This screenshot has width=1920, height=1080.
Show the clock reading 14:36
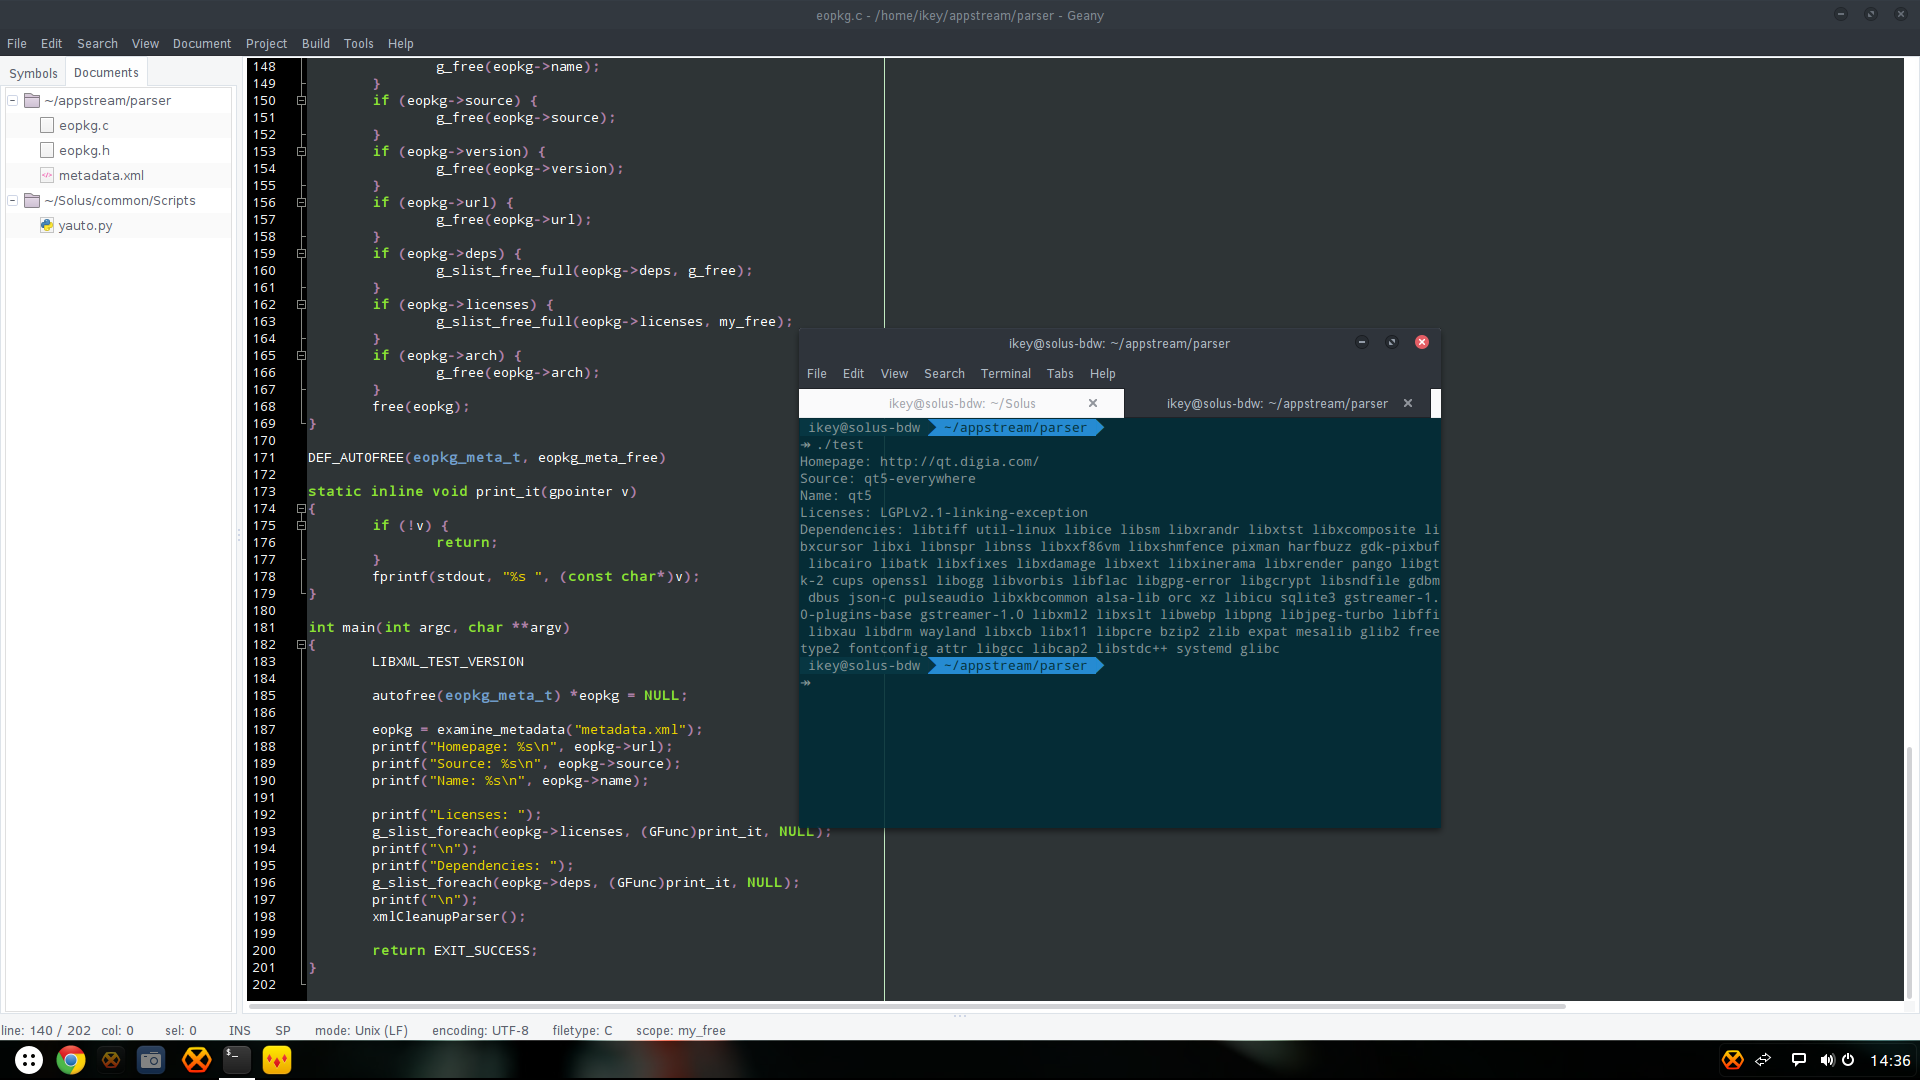[x=1890, y=1060]
